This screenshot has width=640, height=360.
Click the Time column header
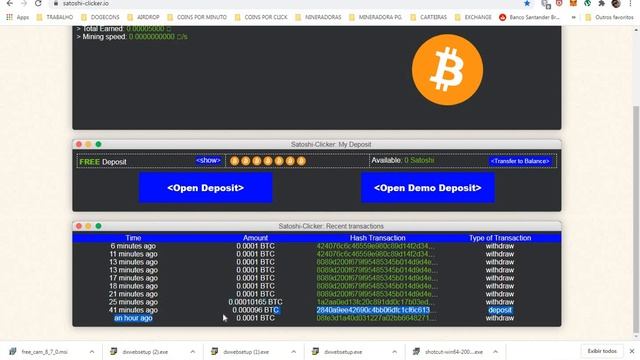[133, 238]
